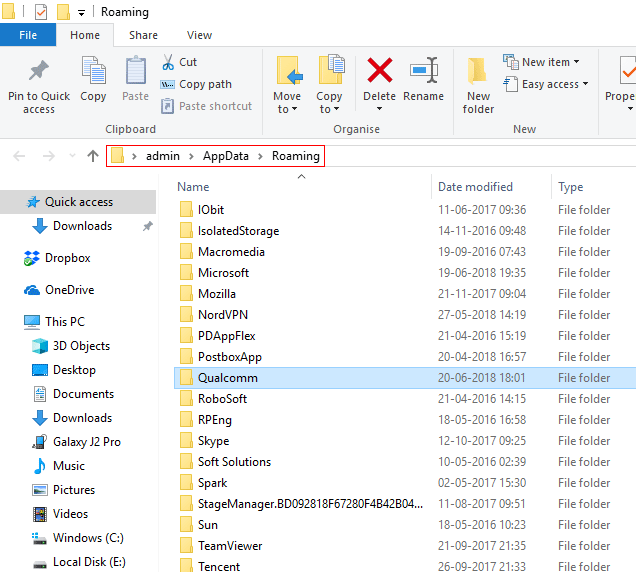This screenshot has width=636, height=572.
Task: Click the Music note icon
Action: click(x=40, y=466)
